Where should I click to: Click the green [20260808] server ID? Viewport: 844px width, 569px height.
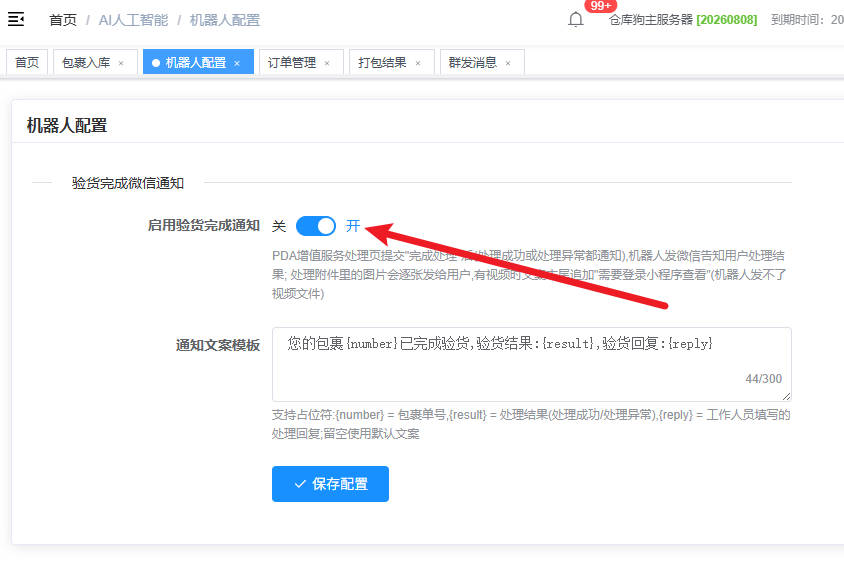[x=727, y=20]
